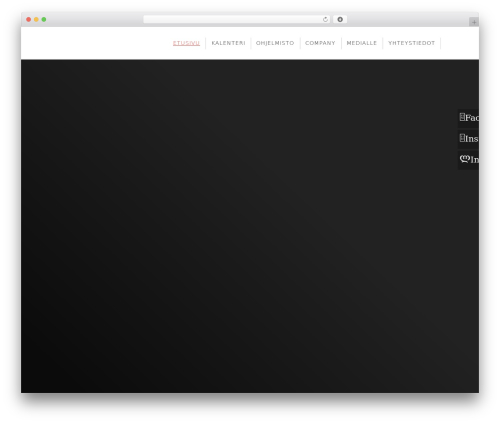500x423 pixels.
Task: Navigate to MEDIALLE
Action: coord(362,43)
